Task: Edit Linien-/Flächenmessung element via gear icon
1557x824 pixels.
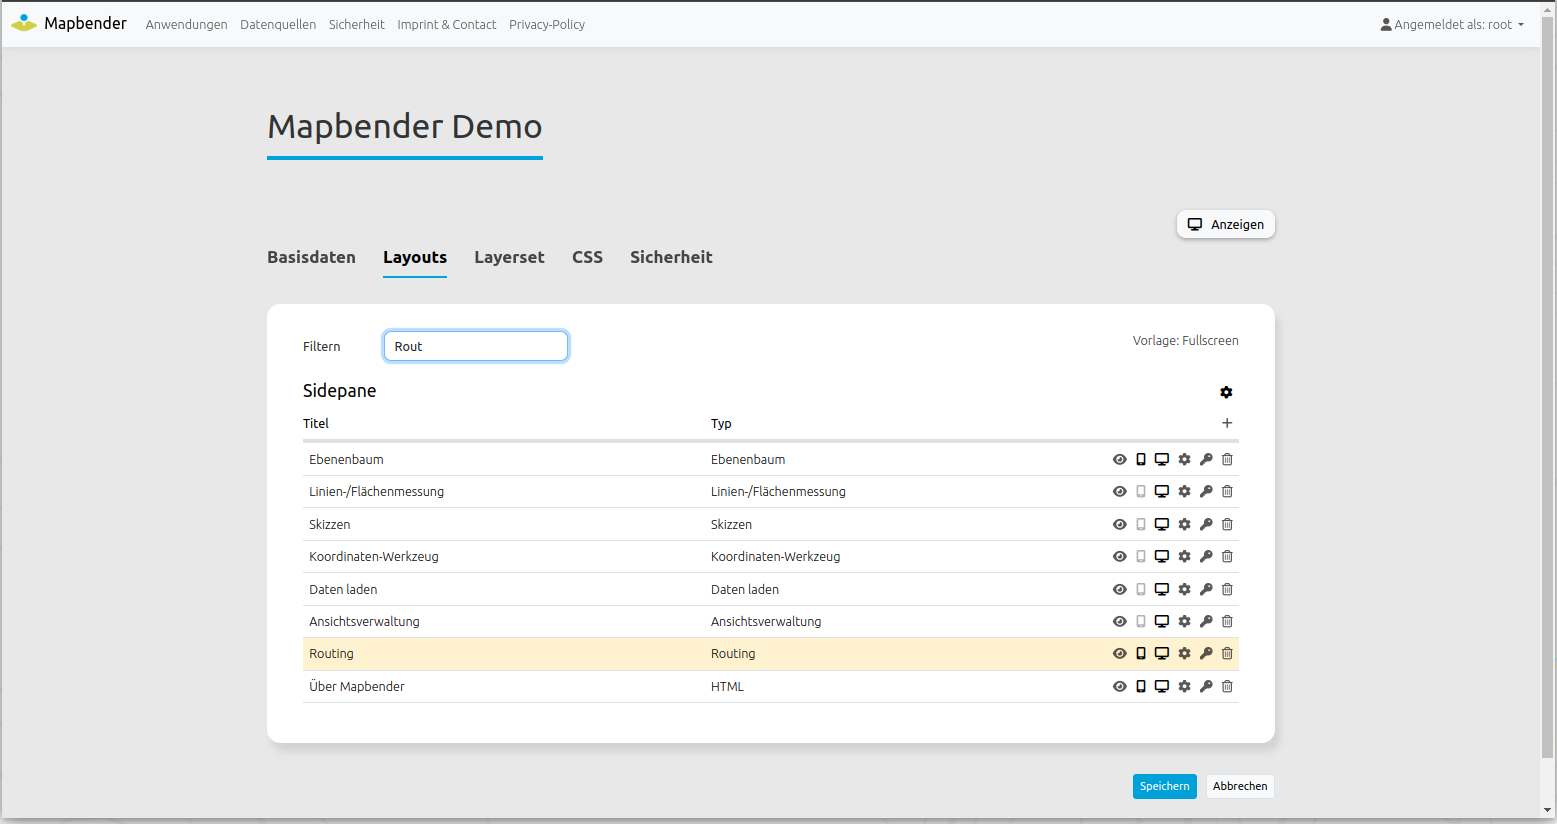Action: pos(1184,491)
